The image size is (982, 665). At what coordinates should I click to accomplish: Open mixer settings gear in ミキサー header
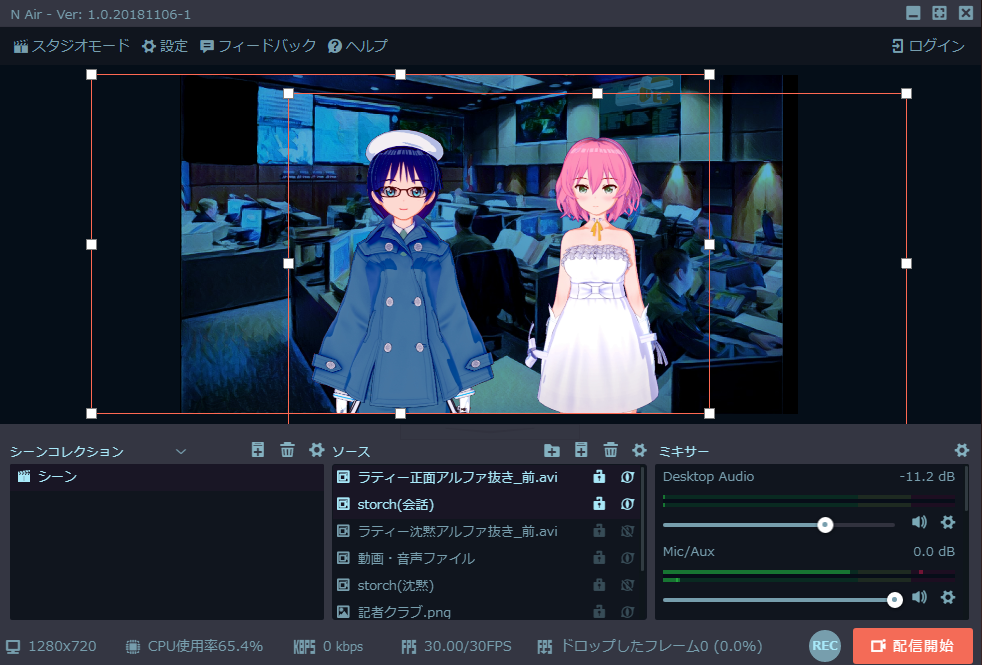point(961,451)
